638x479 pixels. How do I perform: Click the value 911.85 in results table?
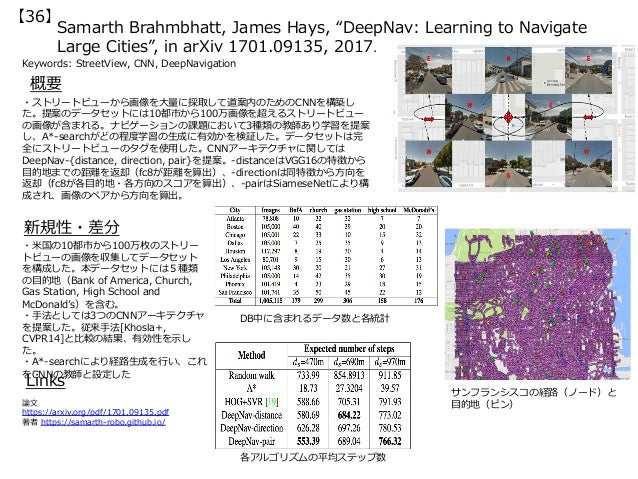coord(389,375)
